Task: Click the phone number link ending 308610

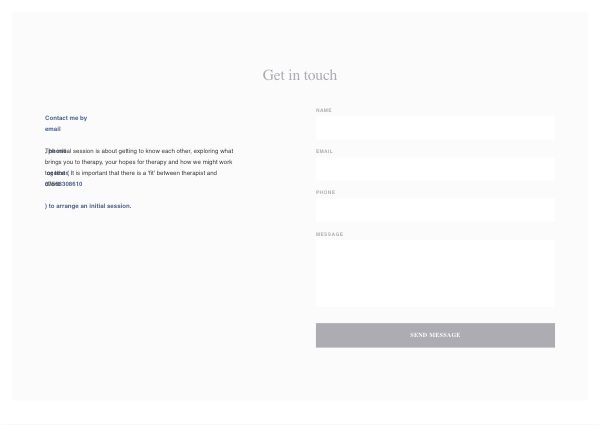Action: (x=68, y=184)
